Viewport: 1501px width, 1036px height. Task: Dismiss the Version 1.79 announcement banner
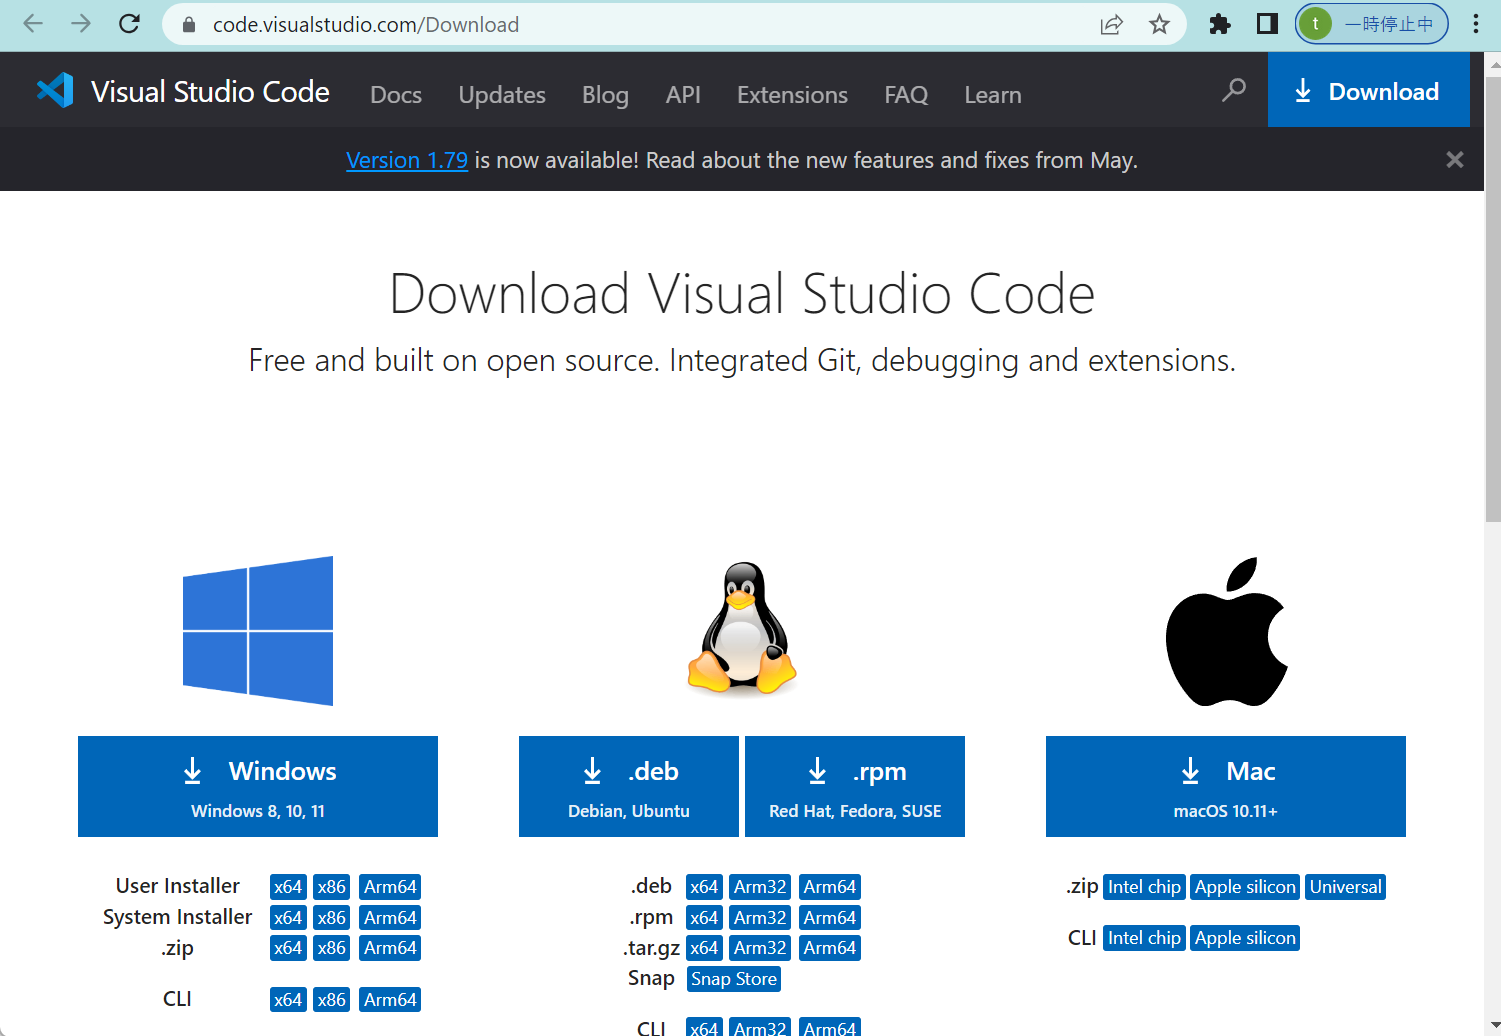tap(1455, 159)
